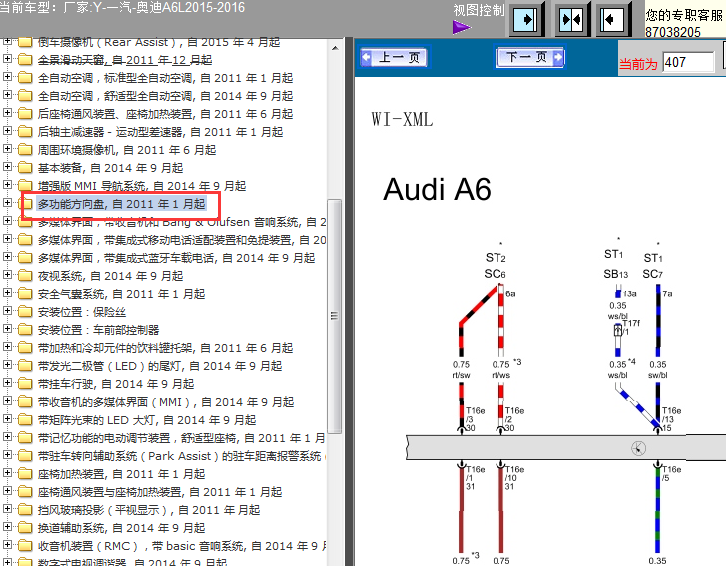Click the transistor symbol in the gray bar
This screenshot has width=726, height=566.
(638, 448)
